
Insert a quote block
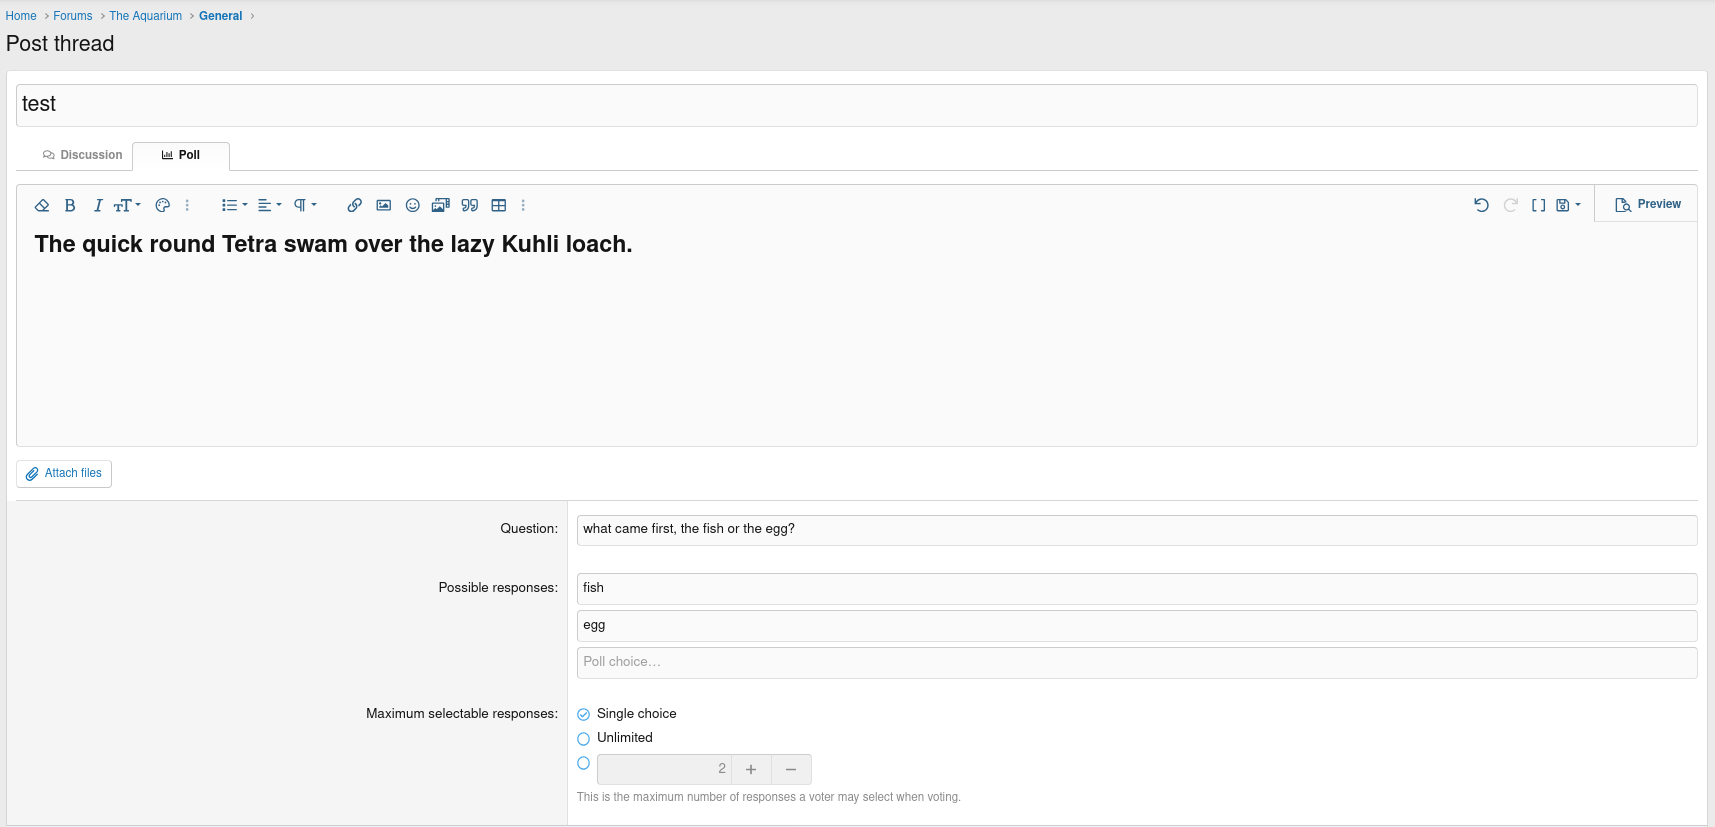point(470,205)
